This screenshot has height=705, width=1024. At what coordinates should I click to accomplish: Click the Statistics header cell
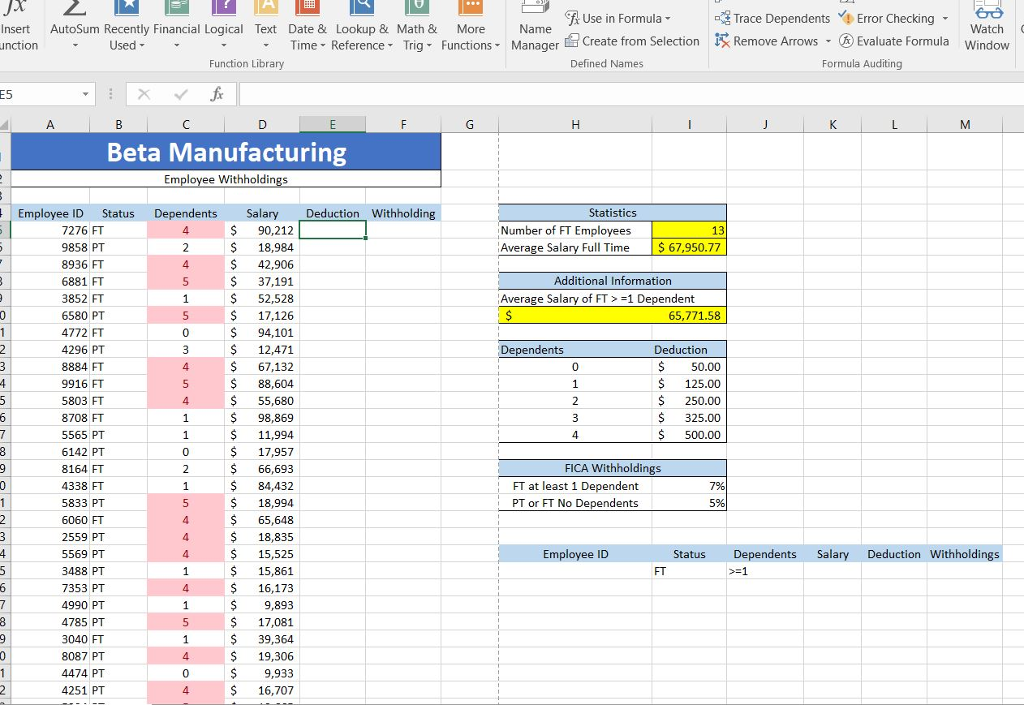(x=612, y=213)
